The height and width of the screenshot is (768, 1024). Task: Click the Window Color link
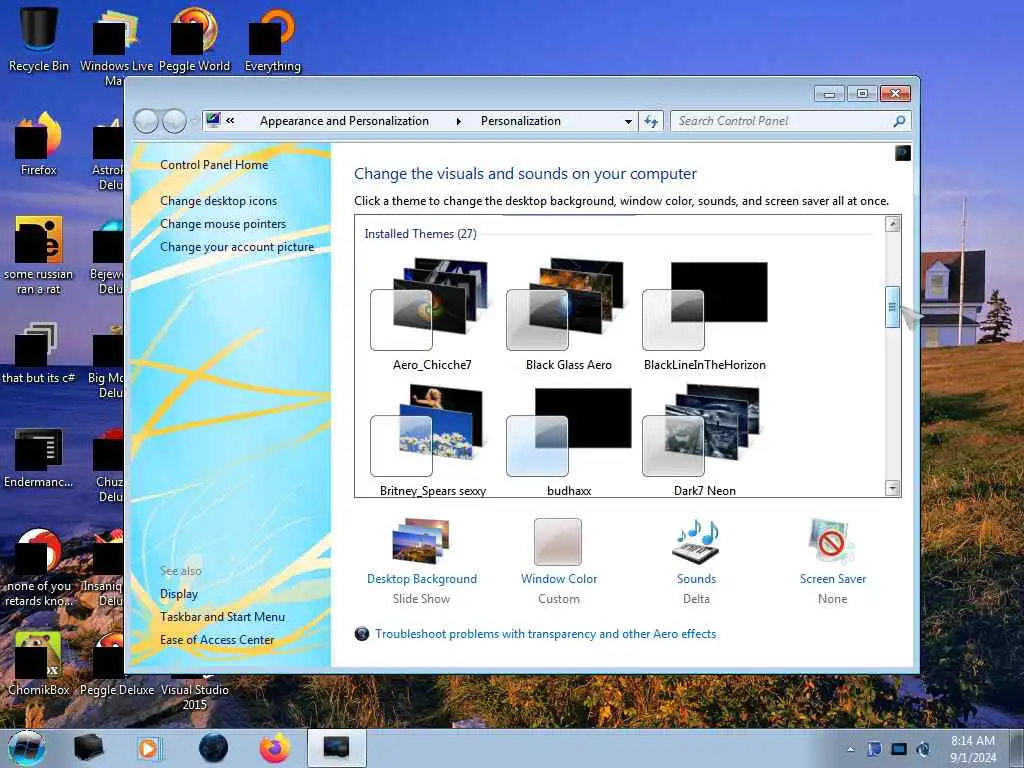tap(559, 579)
